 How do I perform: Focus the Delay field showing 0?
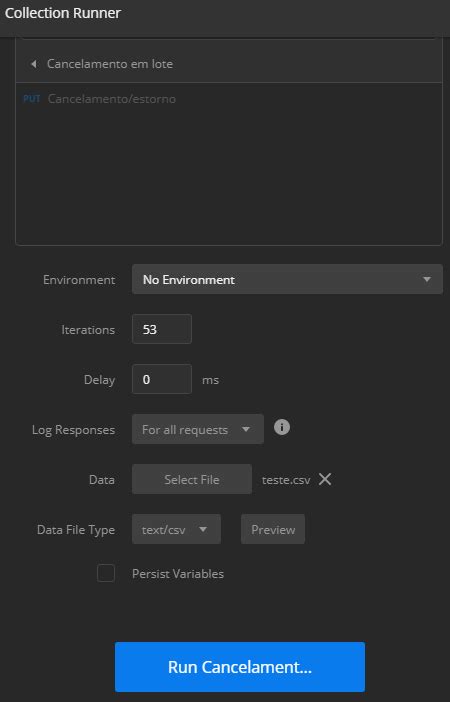(162, 379)
